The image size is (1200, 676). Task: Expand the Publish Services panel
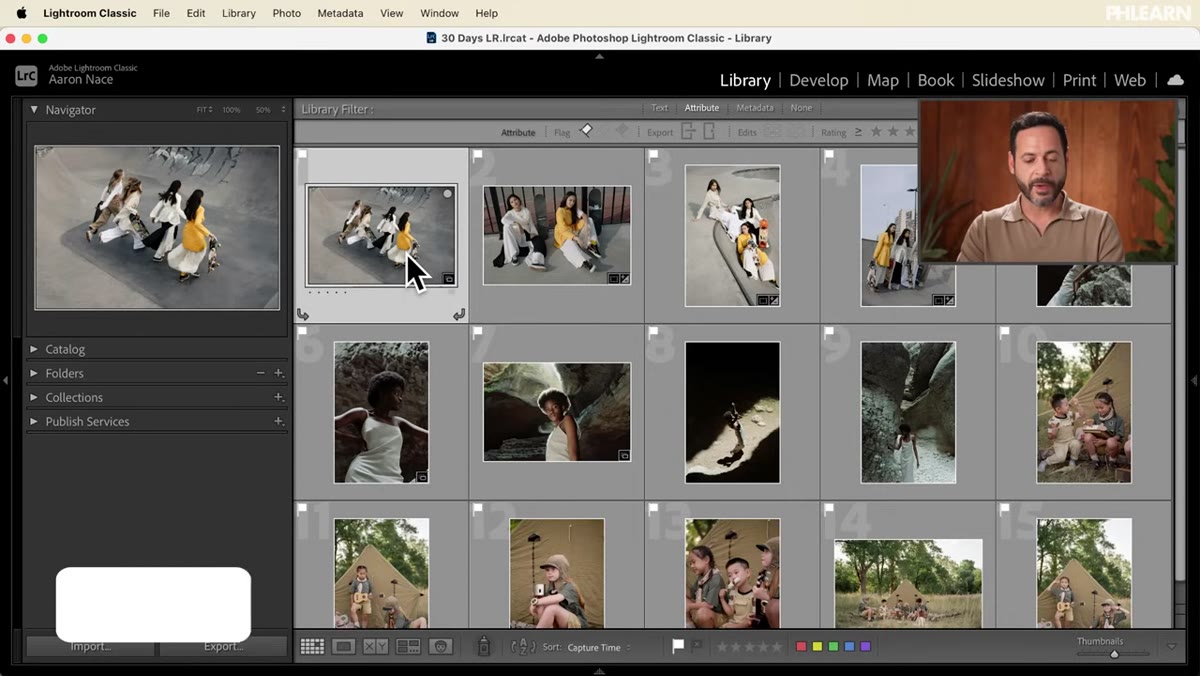click(x=34, y=421)
